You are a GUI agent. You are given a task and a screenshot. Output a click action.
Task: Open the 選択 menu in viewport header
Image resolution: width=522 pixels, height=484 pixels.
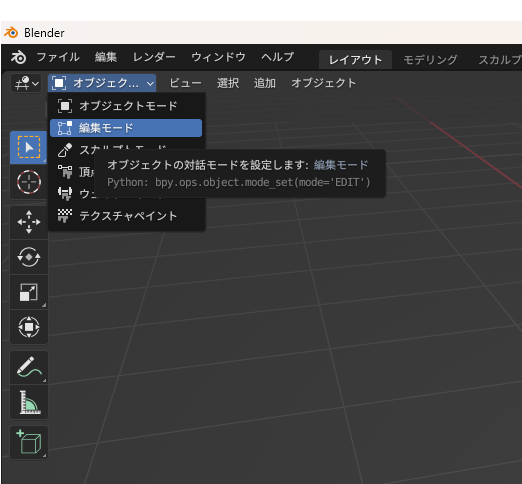(228, 83)
